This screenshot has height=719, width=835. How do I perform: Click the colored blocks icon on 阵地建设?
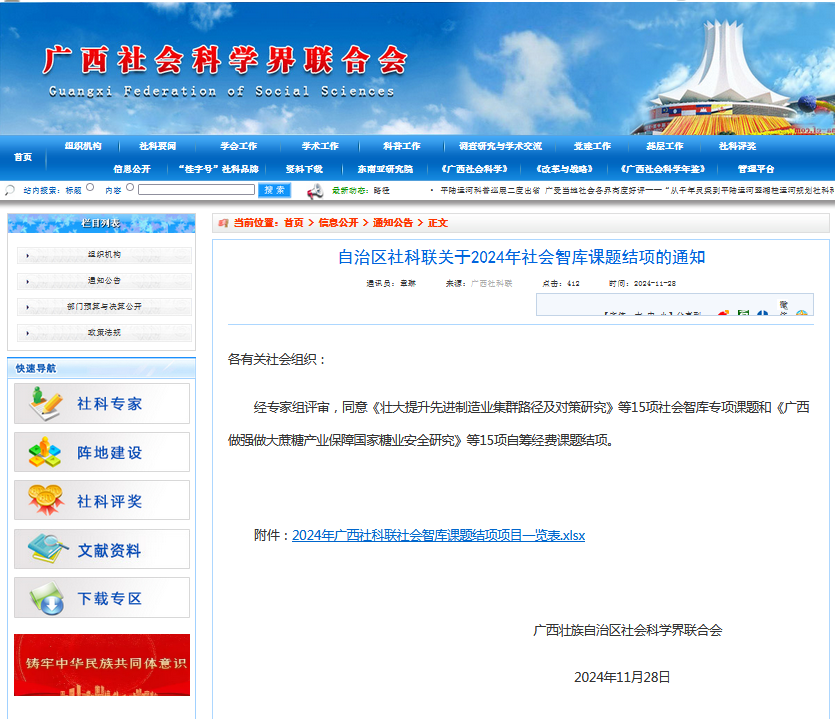pyautogui.click(x=45, y=452)
